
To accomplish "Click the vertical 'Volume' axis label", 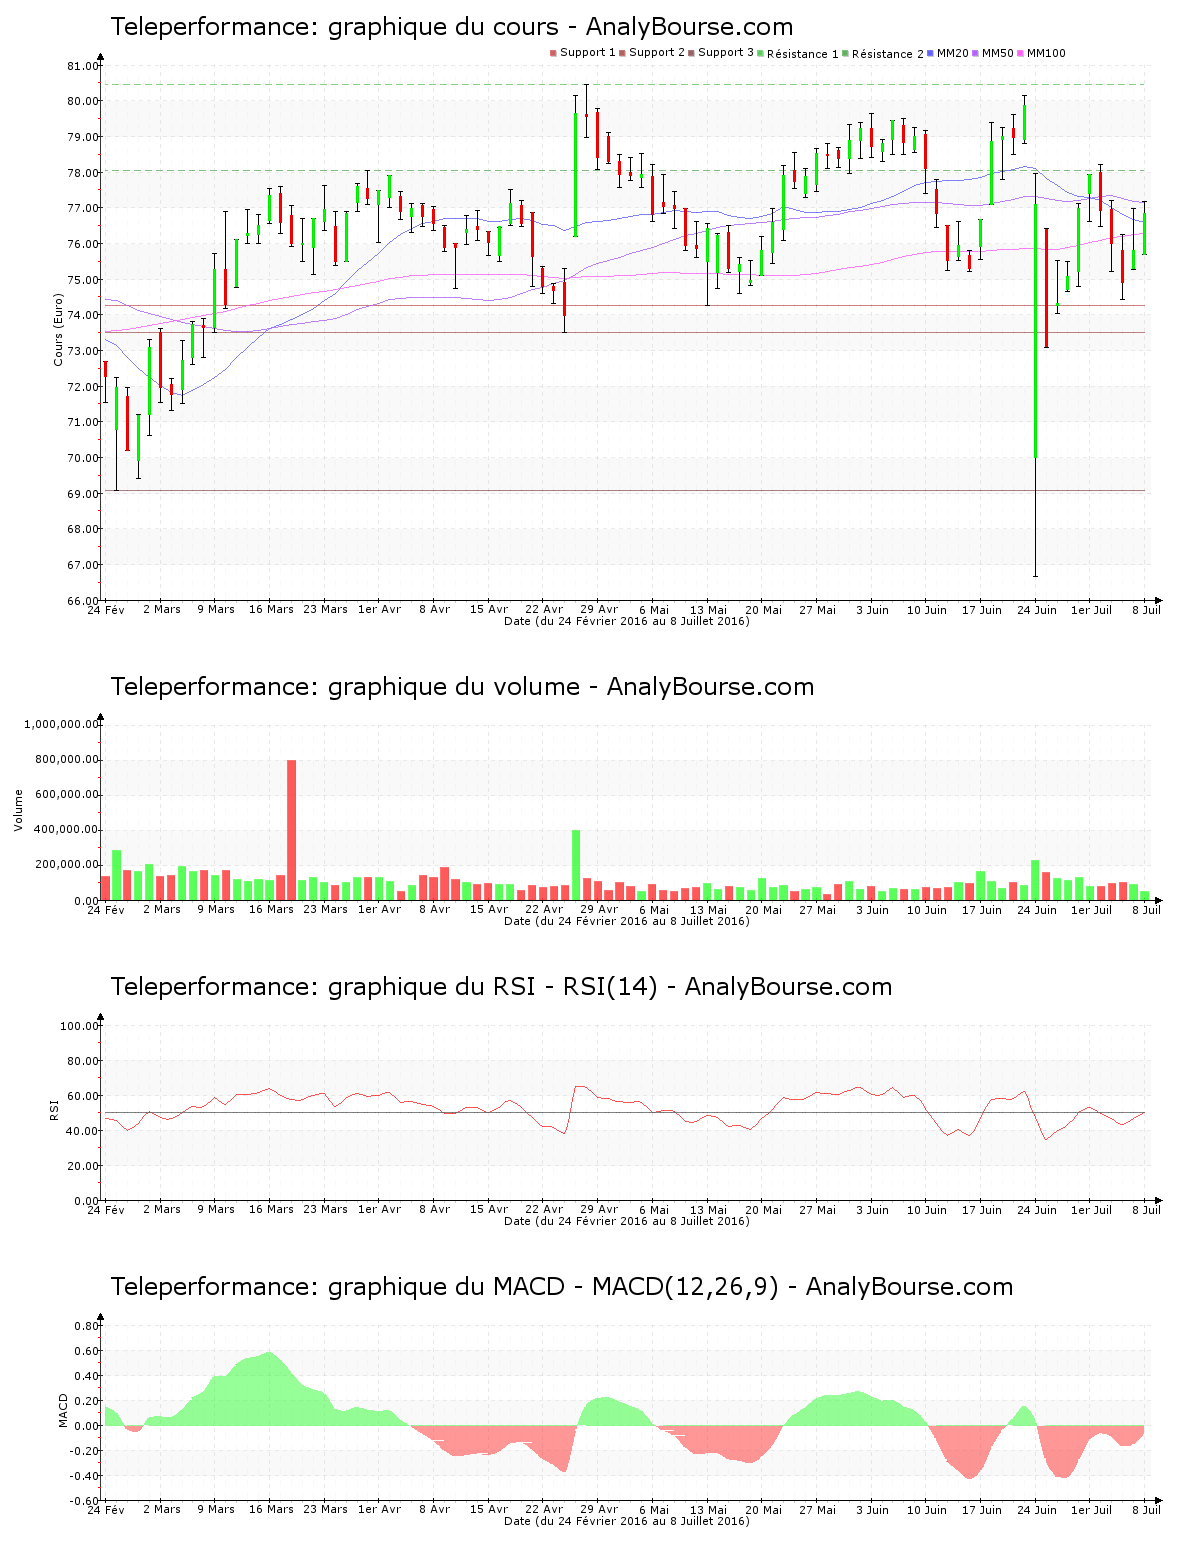I will click(18, 810).
